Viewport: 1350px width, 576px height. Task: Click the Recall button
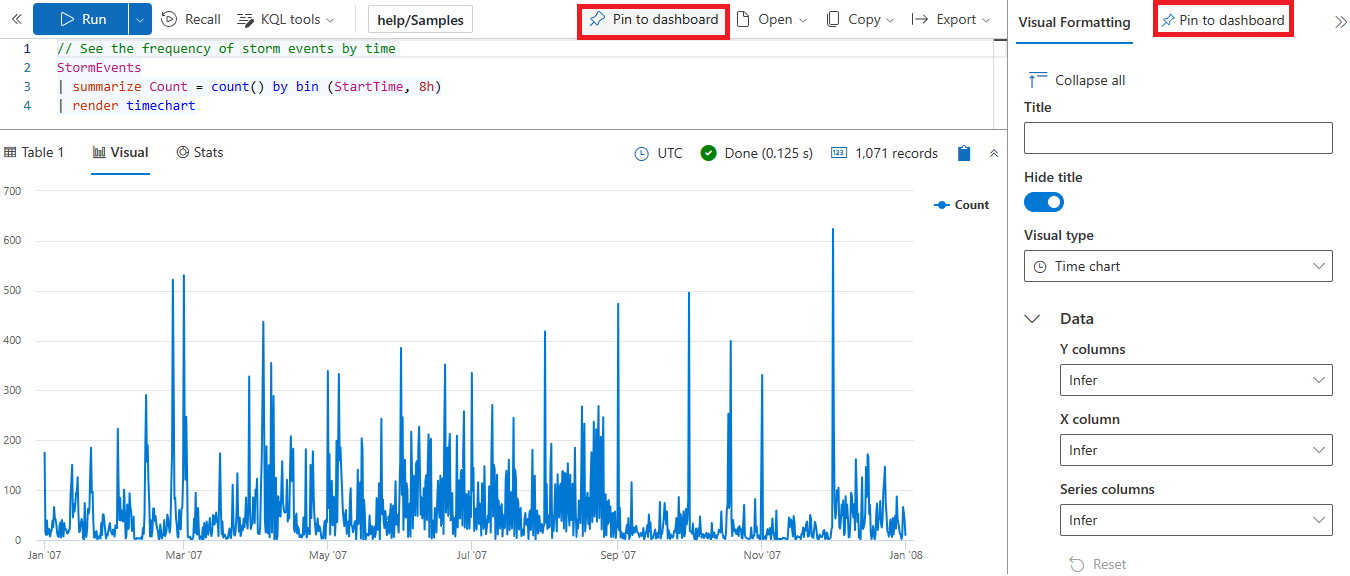pyautogui.click(x=191, y=19)
